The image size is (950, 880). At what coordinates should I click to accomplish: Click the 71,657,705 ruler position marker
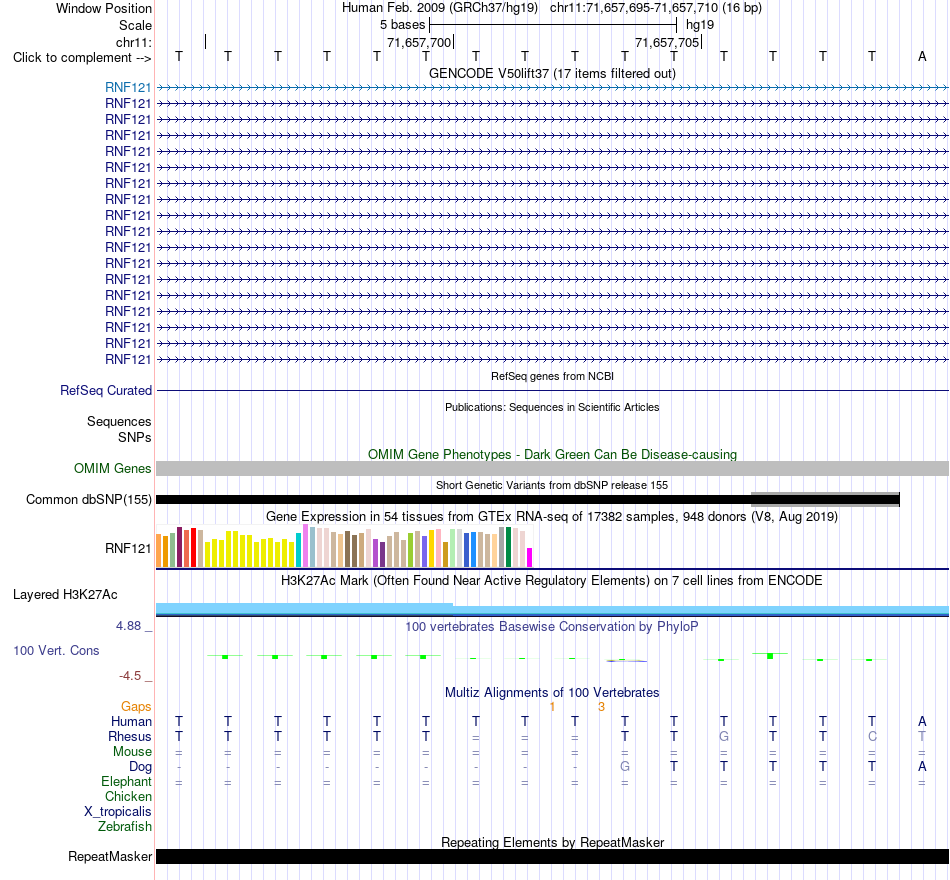pyautogui.click(x=667, y=42)
